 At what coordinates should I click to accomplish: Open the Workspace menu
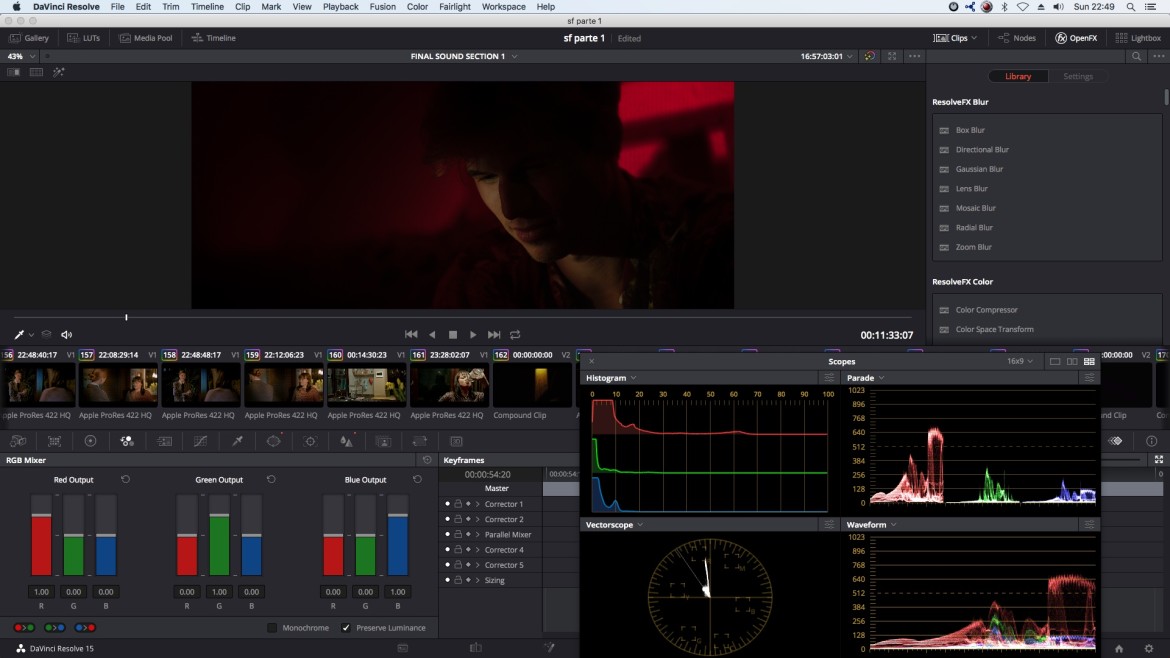504,7
